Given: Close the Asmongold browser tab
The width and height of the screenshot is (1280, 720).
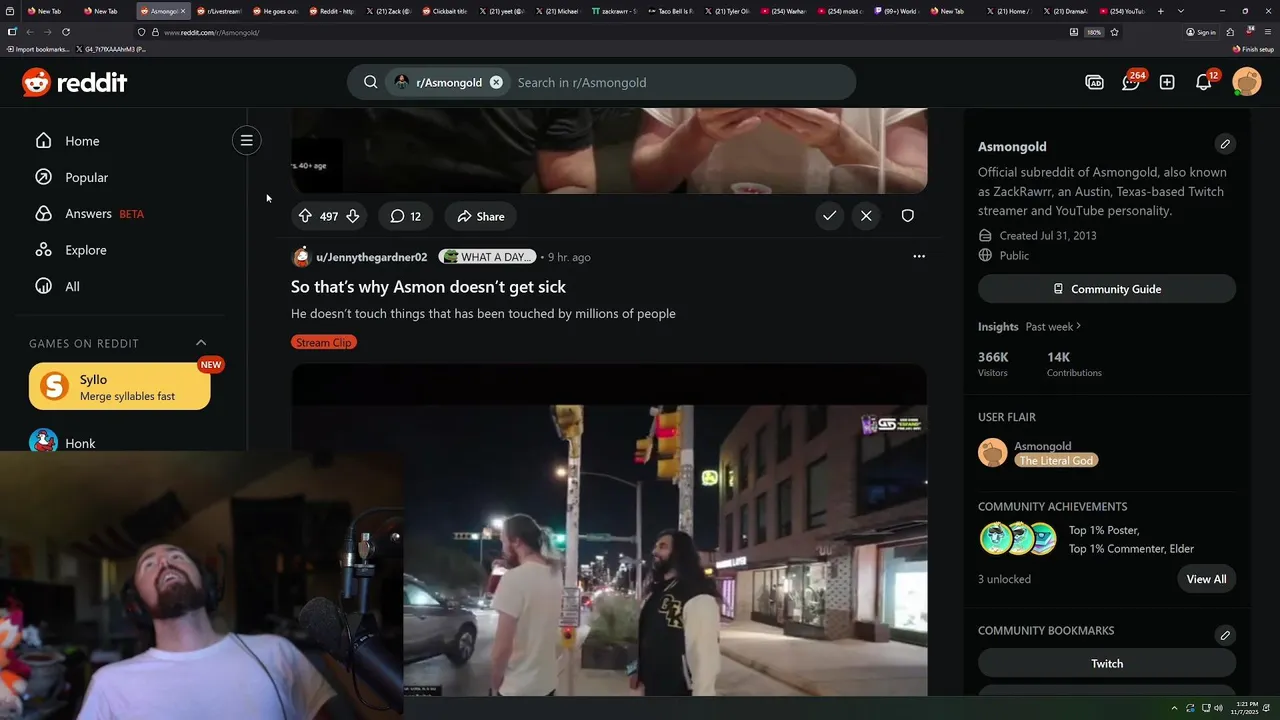Looking at the screenshot, I should point(183,11).
